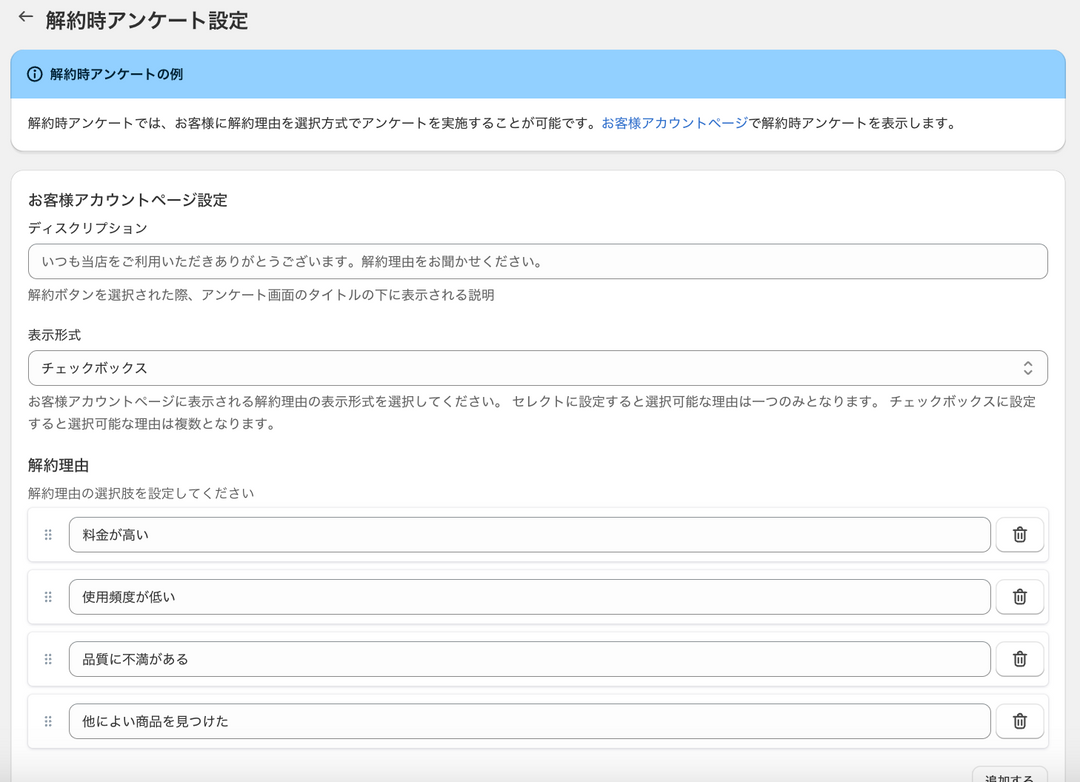This screenshot has width=1080, height=782.
Task: Click the 使用頻度が低い text input
Action: 529,597
